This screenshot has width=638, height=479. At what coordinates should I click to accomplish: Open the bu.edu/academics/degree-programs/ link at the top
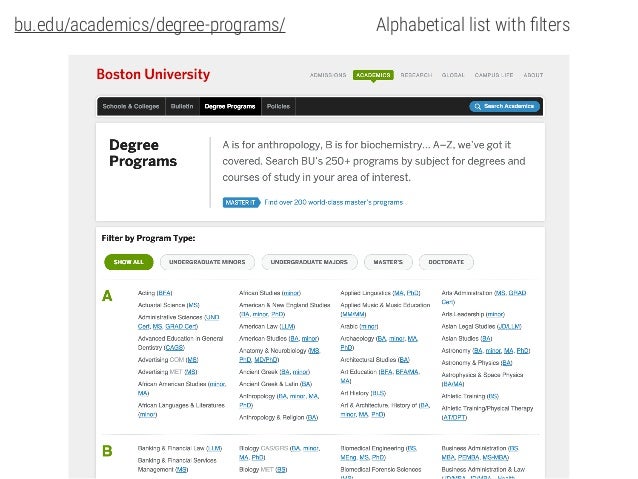[x=149, y=25]
